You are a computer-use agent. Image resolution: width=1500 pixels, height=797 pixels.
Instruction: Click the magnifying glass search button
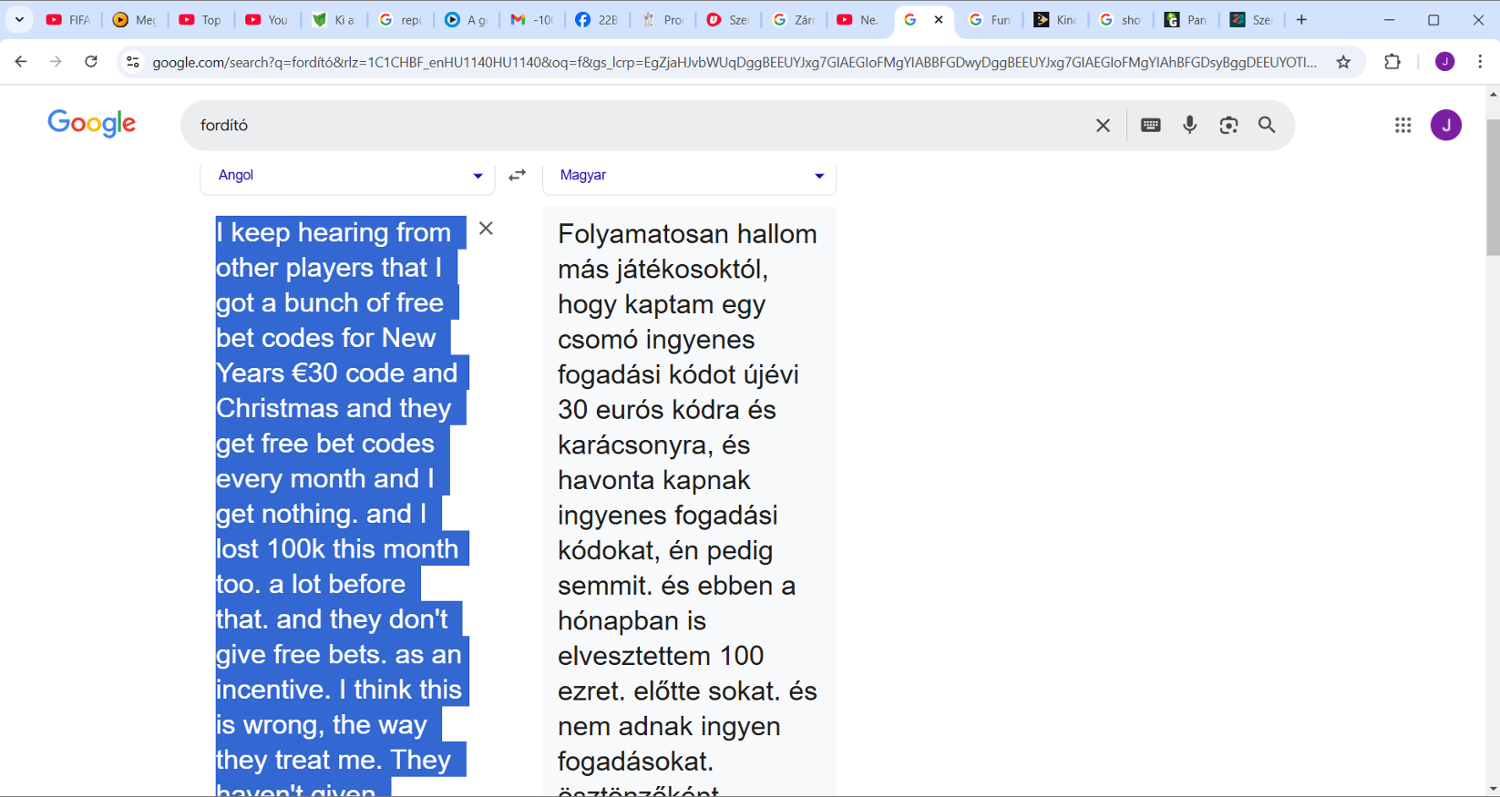(x=1267, y=125)
